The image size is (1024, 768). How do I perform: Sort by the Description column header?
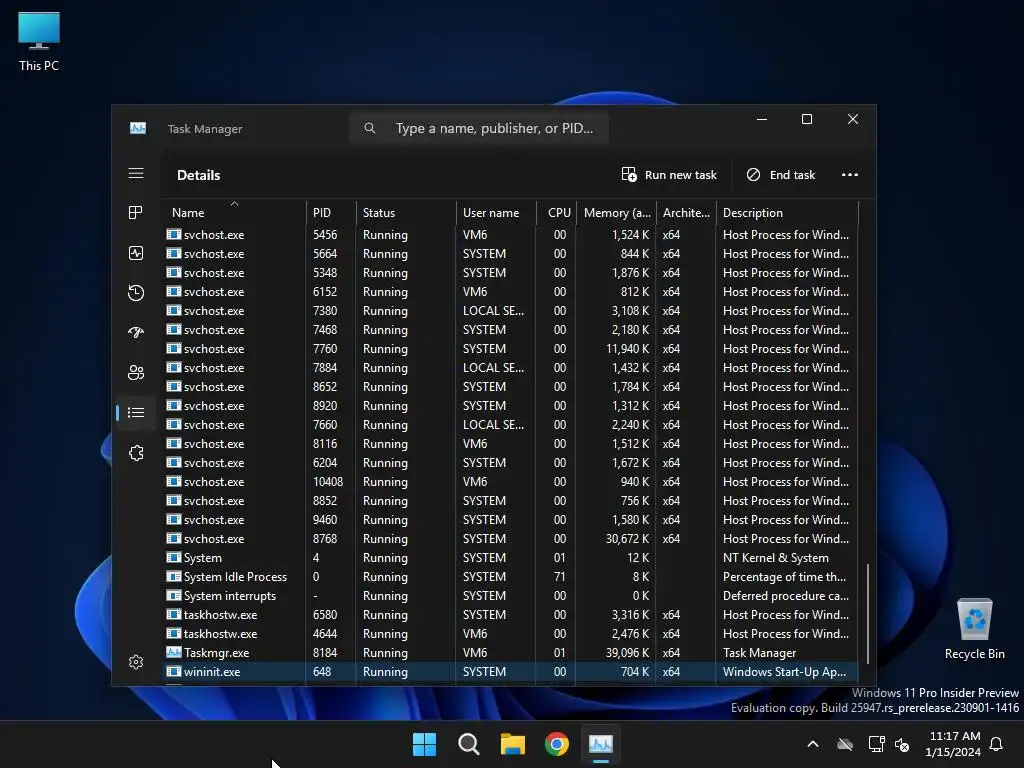(x=787, y=212)
